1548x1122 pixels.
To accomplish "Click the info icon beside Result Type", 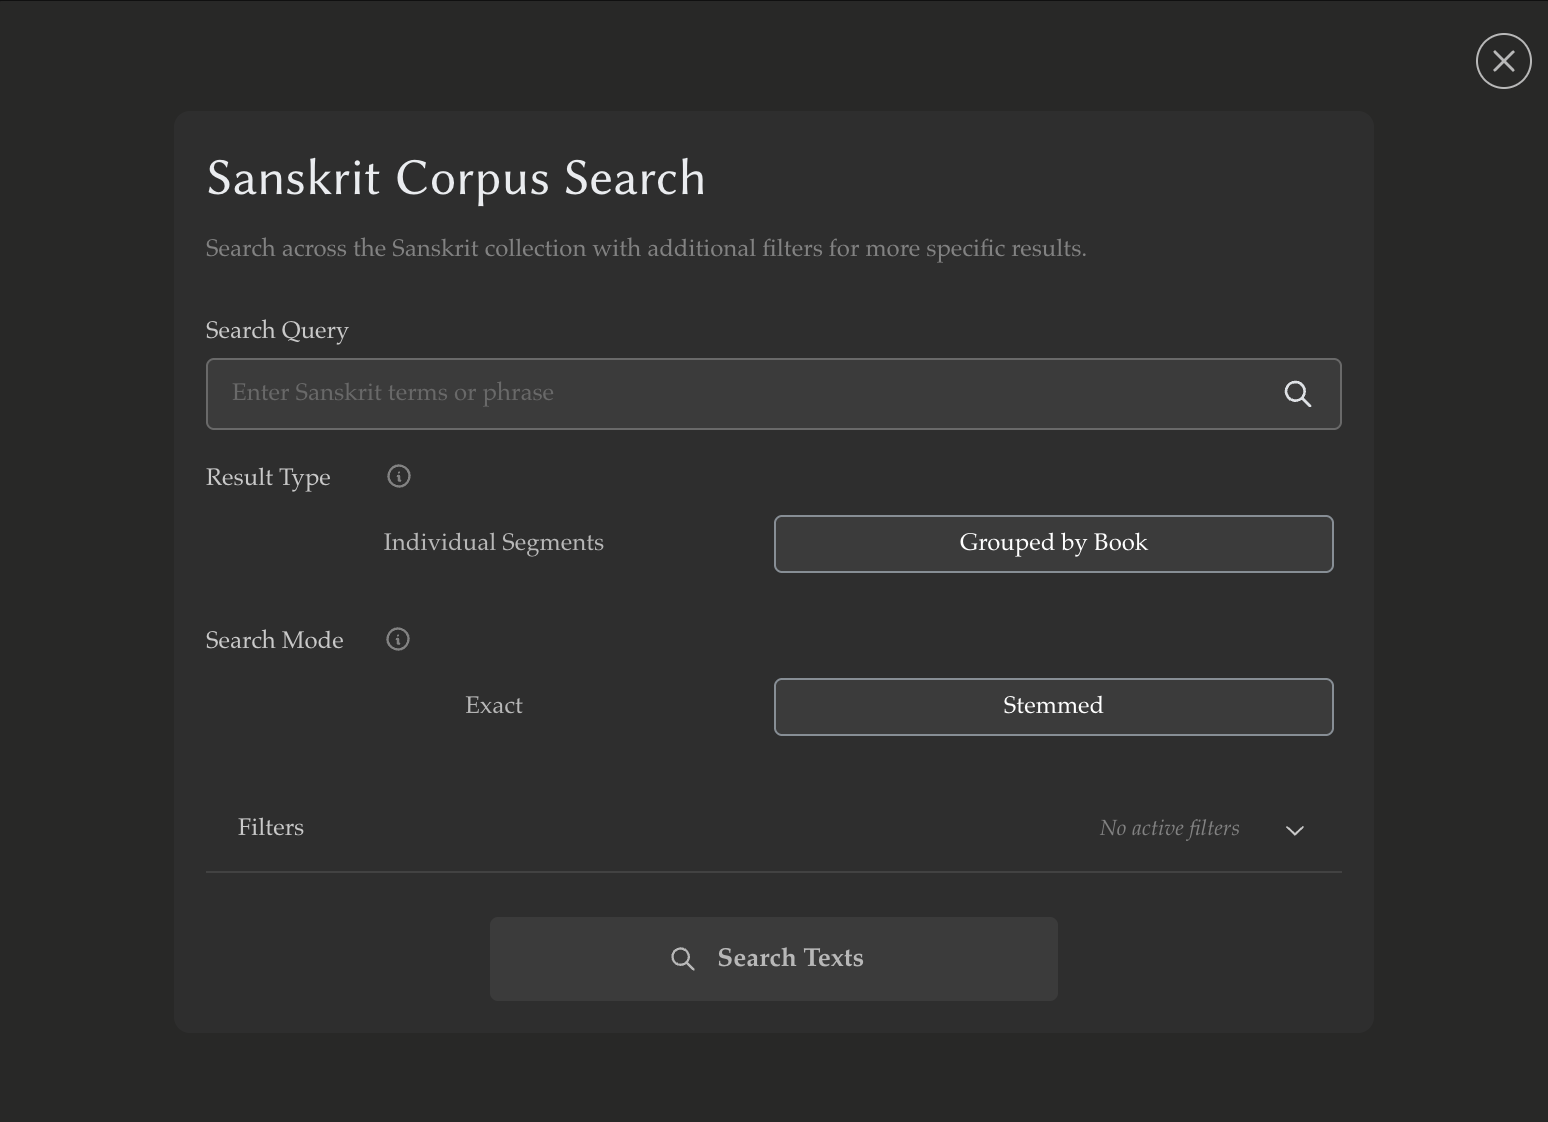I will [x=398, y=476].
